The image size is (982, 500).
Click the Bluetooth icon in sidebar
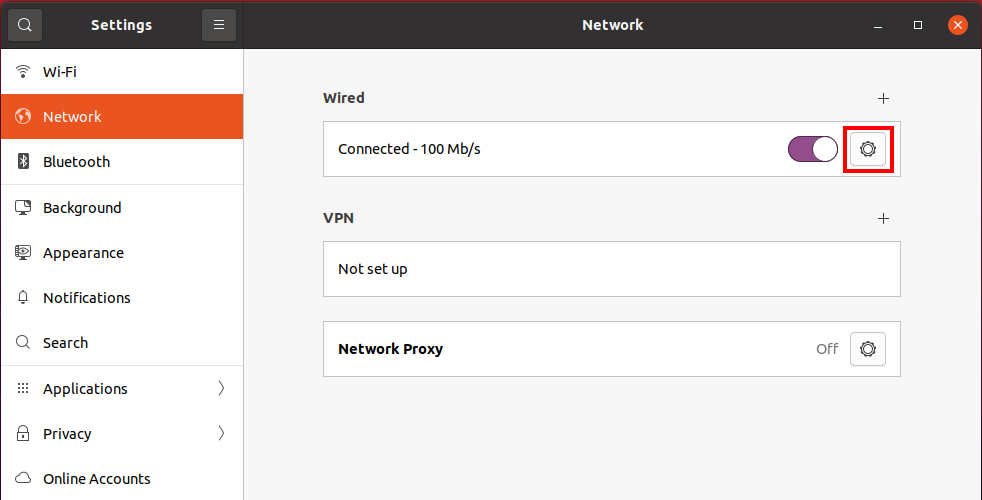coord(24,162)
